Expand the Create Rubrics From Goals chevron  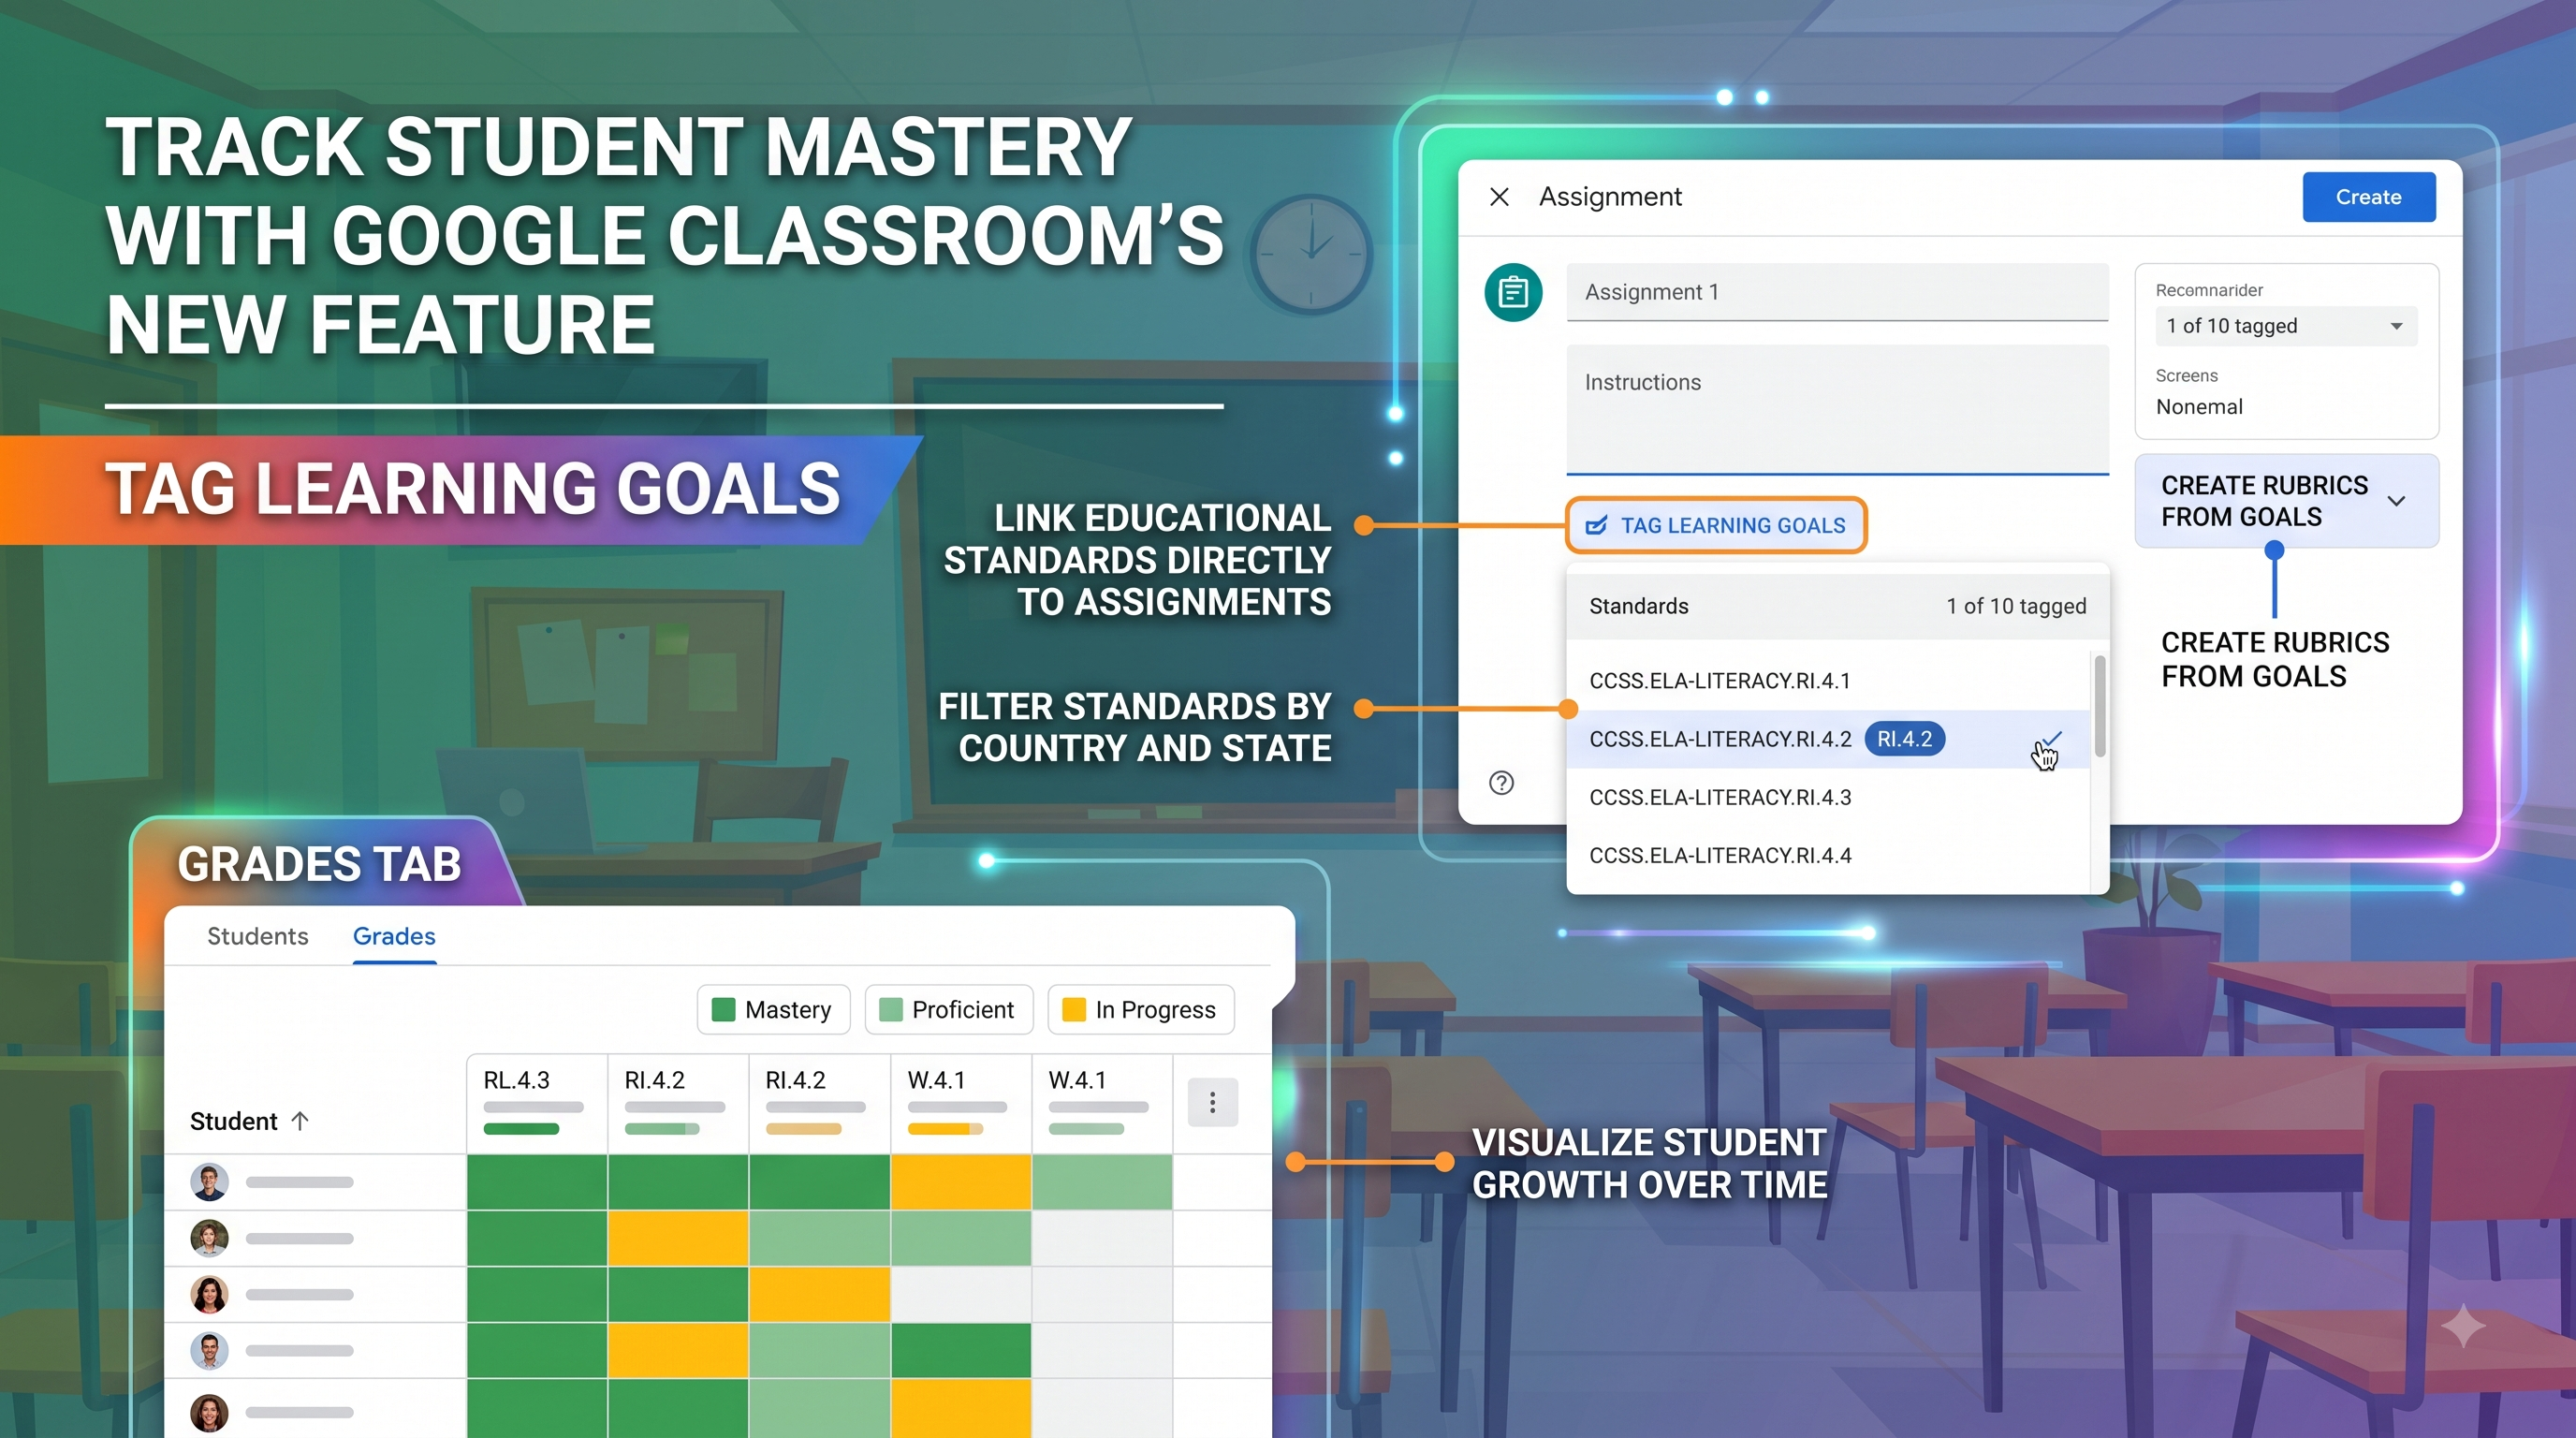point(2396,501)
